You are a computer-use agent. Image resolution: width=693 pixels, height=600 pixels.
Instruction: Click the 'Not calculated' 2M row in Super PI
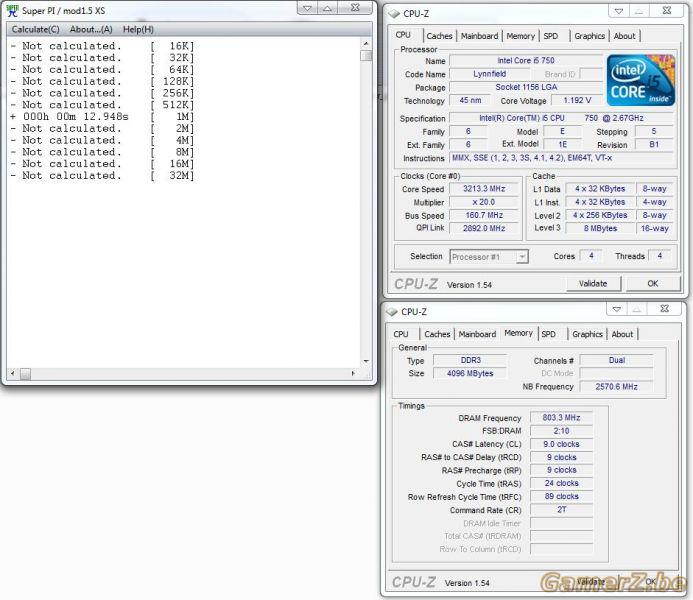(x=102, y=129)
